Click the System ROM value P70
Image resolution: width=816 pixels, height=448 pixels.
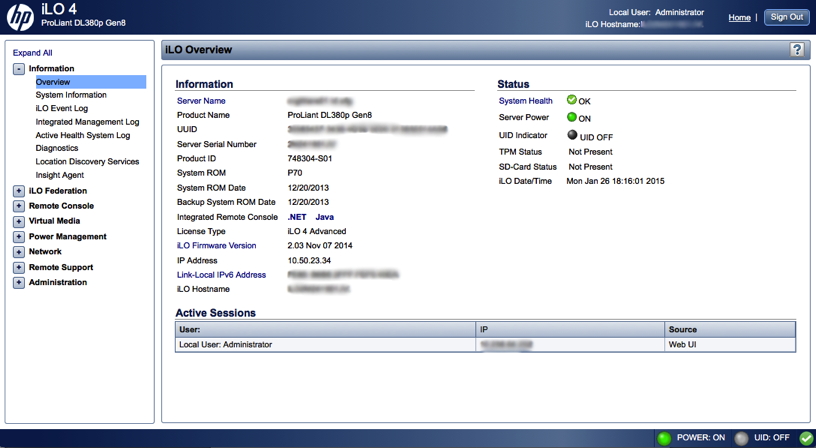pyautogui.click(x=295, y=173)
